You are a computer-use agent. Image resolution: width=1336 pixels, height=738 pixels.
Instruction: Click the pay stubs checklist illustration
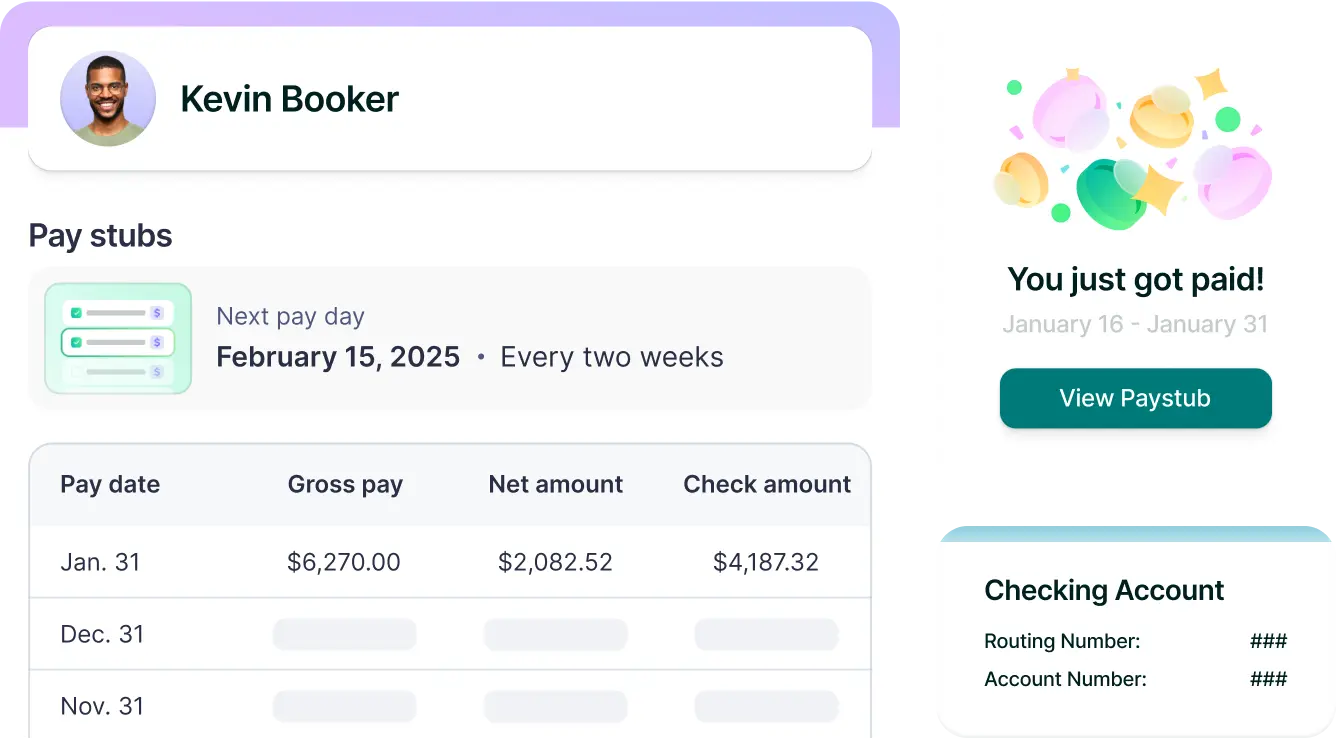(x=118, y=338)
